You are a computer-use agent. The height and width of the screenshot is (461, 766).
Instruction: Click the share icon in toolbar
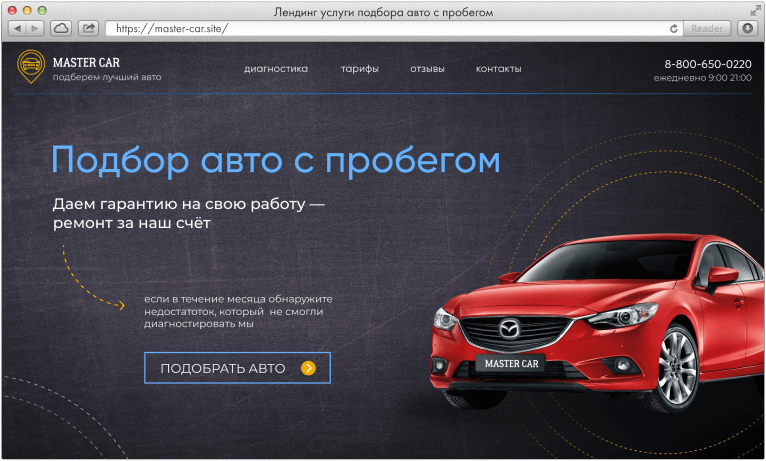88,28
